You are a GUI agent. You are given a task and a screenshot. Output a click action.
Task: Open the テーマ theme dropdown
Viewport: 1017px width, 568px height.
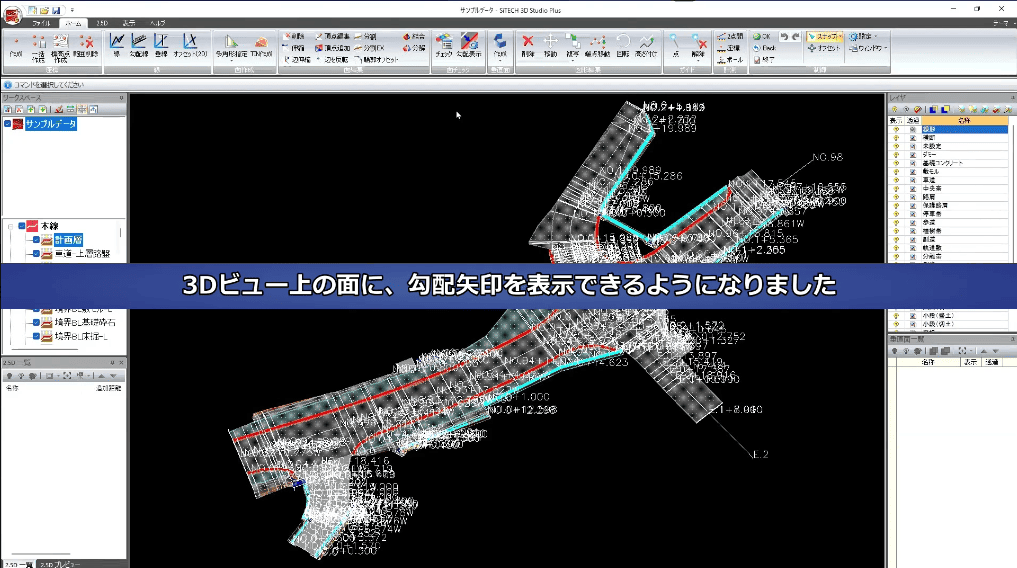click(1001, 23)
